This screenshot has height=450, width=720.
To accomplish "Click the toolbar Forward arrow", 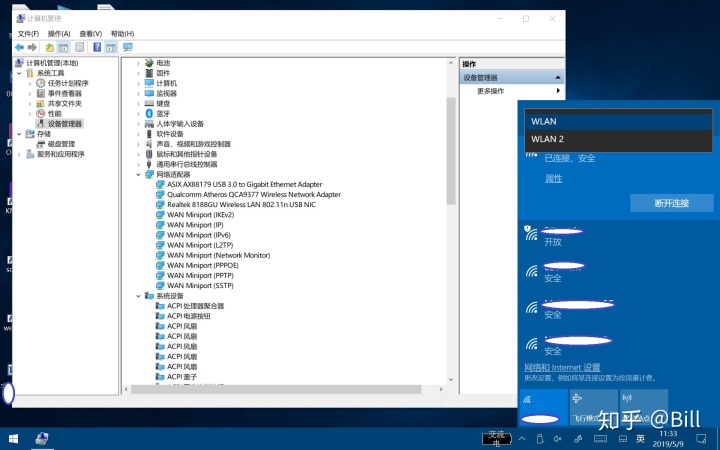I will point(32,47).
